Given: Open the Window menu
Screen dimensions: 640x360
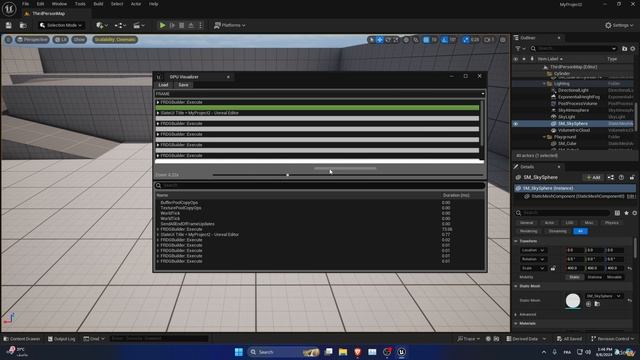Looking at the screenshot, I should pyautogui.click(x=60, y=4).
